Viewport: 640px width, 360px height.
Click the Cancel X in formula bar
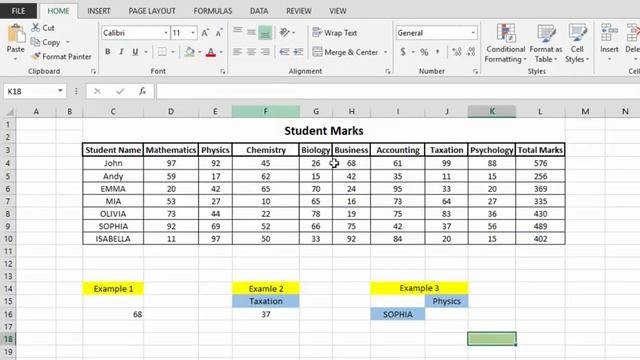[97, 91]
